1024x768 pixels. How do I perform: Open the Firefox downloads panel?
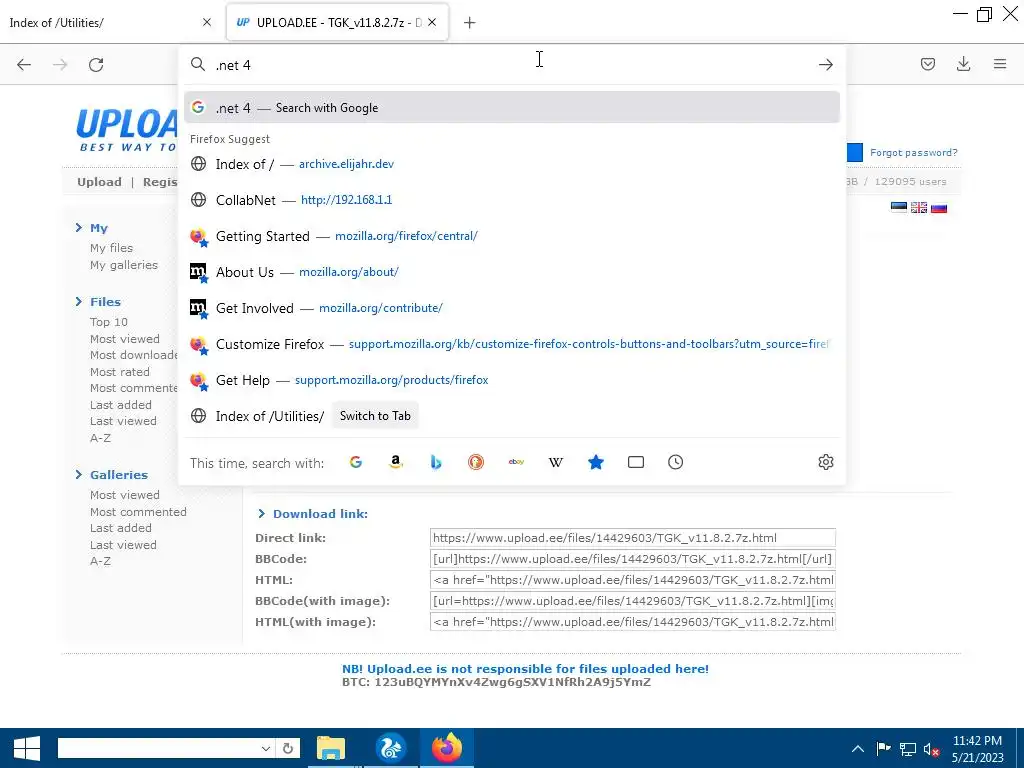click(963, 64)
